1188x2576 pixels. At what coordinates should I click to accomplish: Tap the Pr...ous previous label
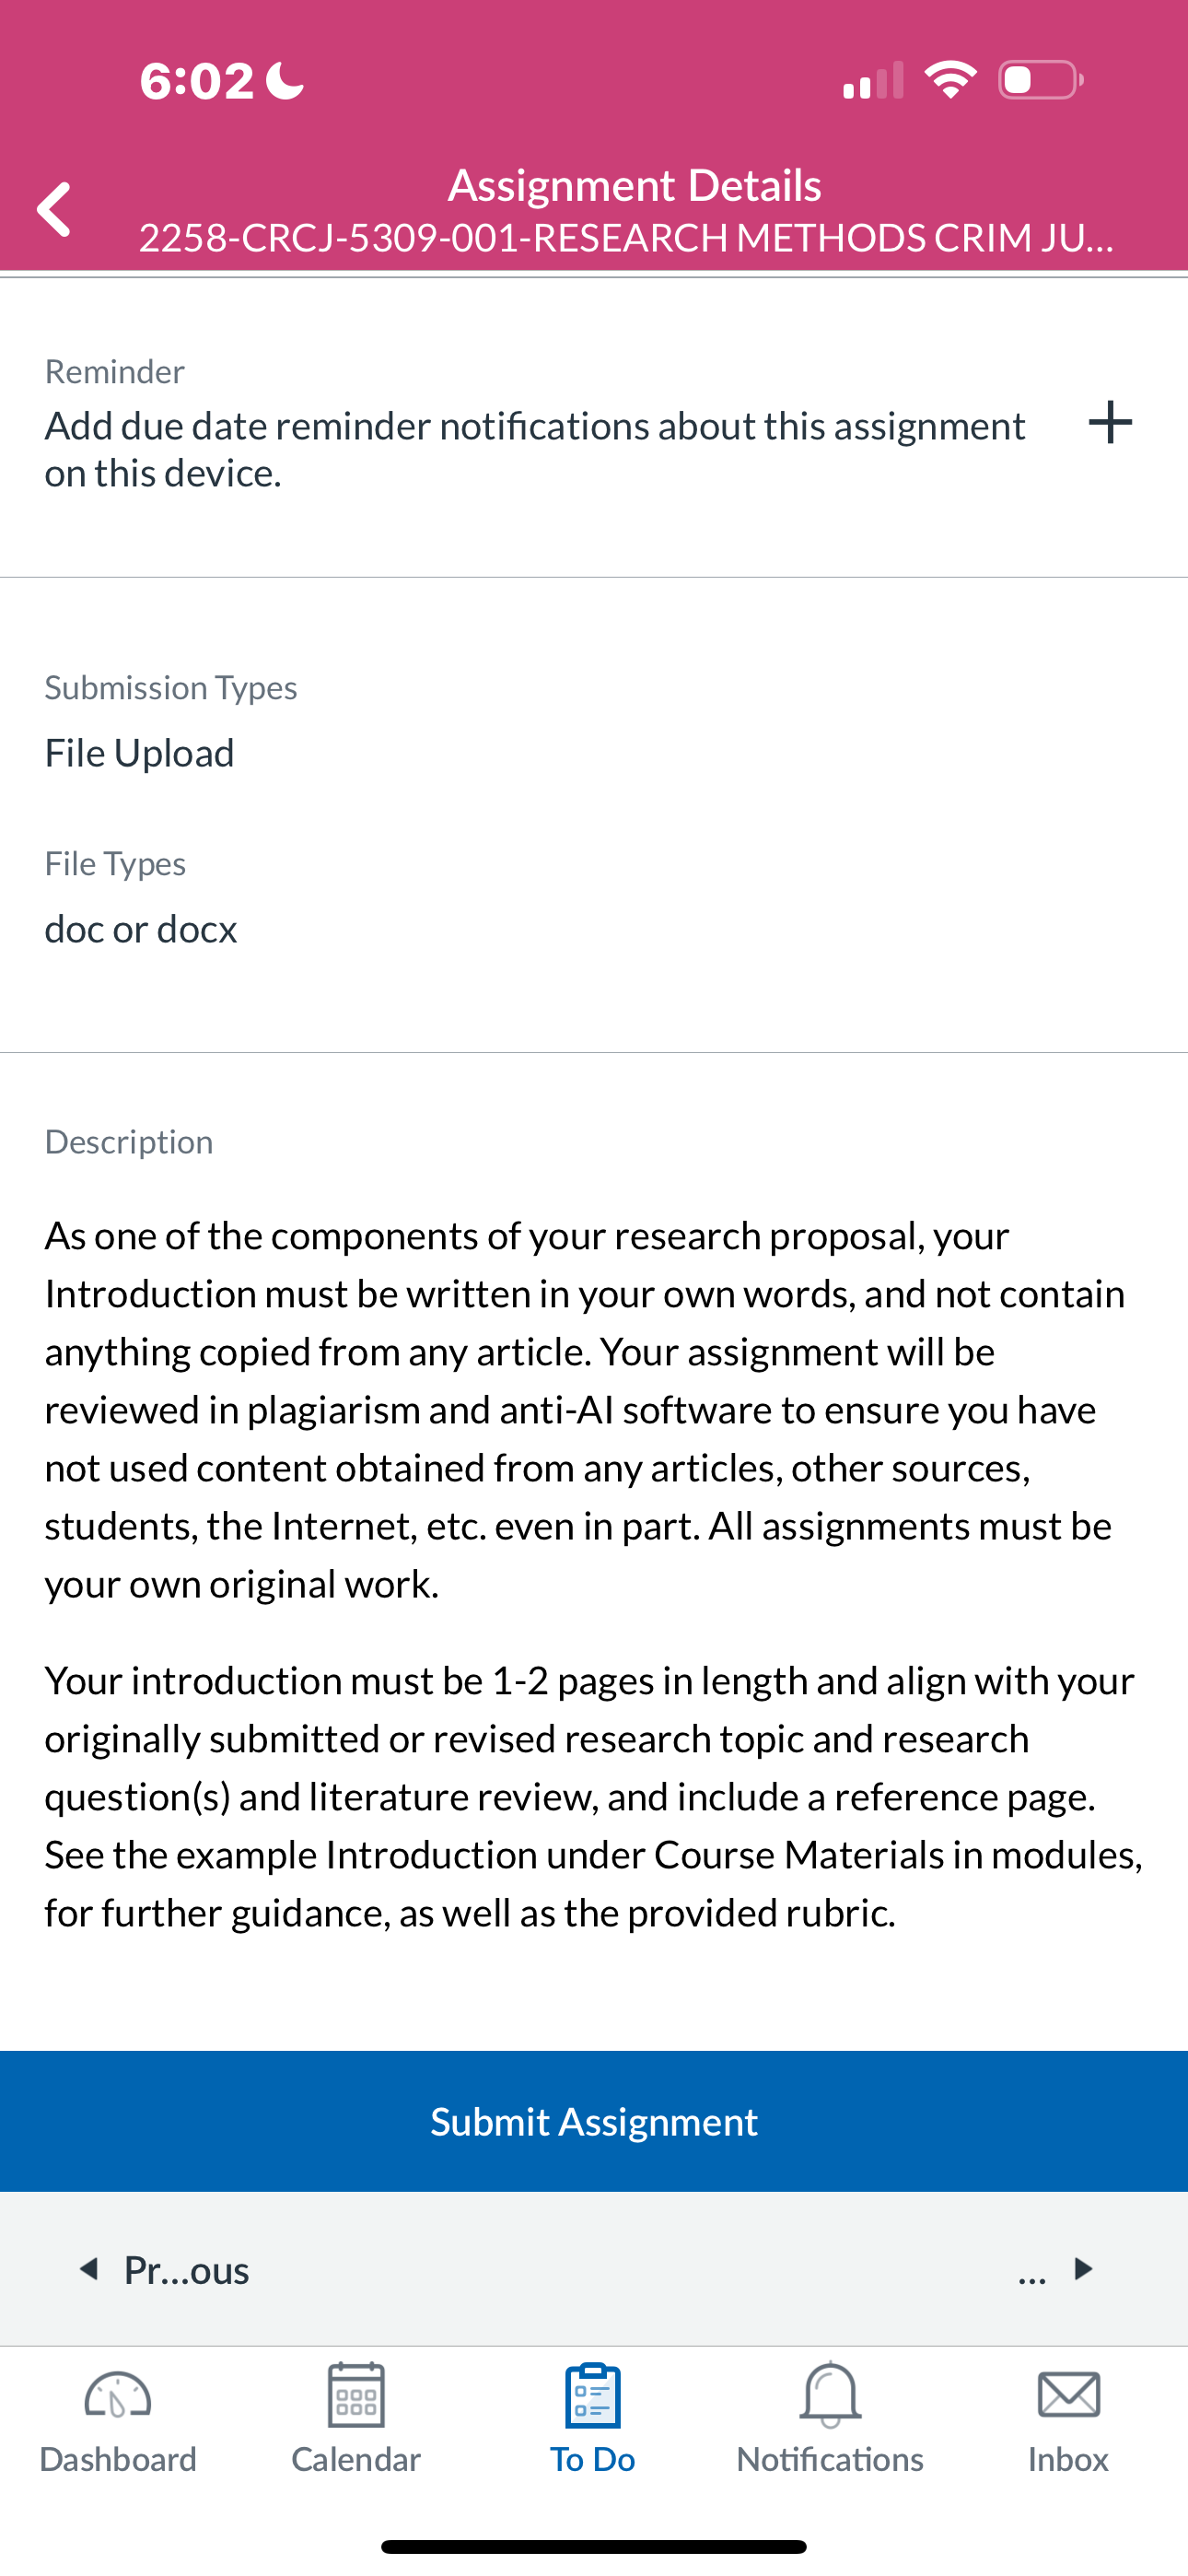coord(186,2270)
